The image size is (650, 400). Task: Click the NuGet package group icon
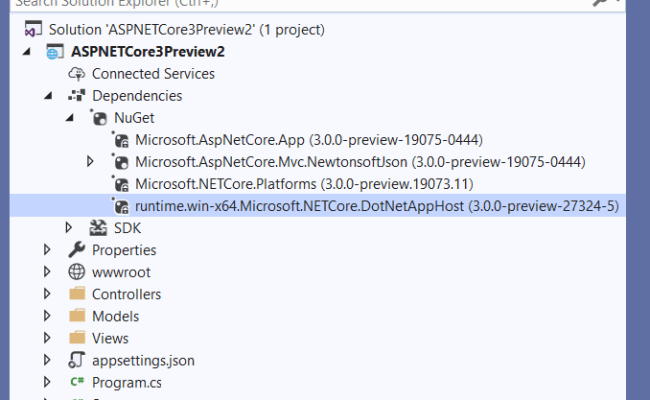tap(99, 118)
